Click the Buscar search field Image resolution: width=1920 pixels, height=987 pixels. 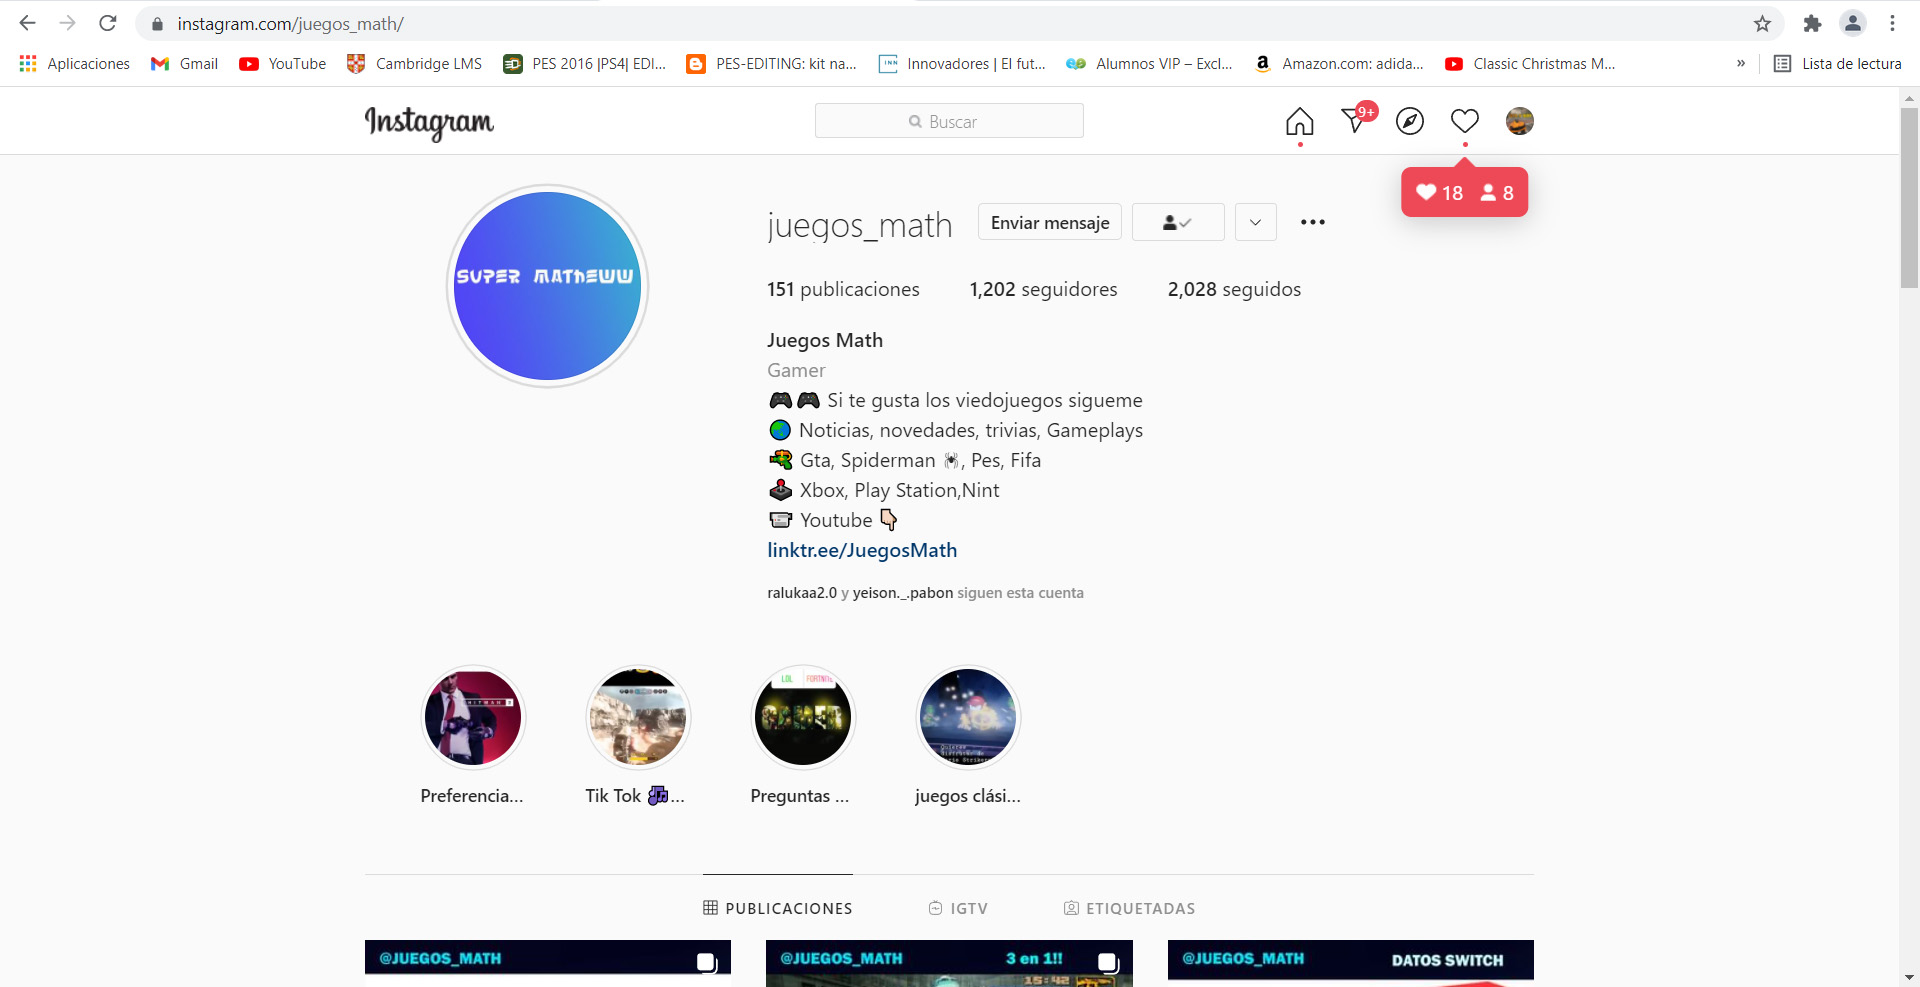tap(949, 121)
